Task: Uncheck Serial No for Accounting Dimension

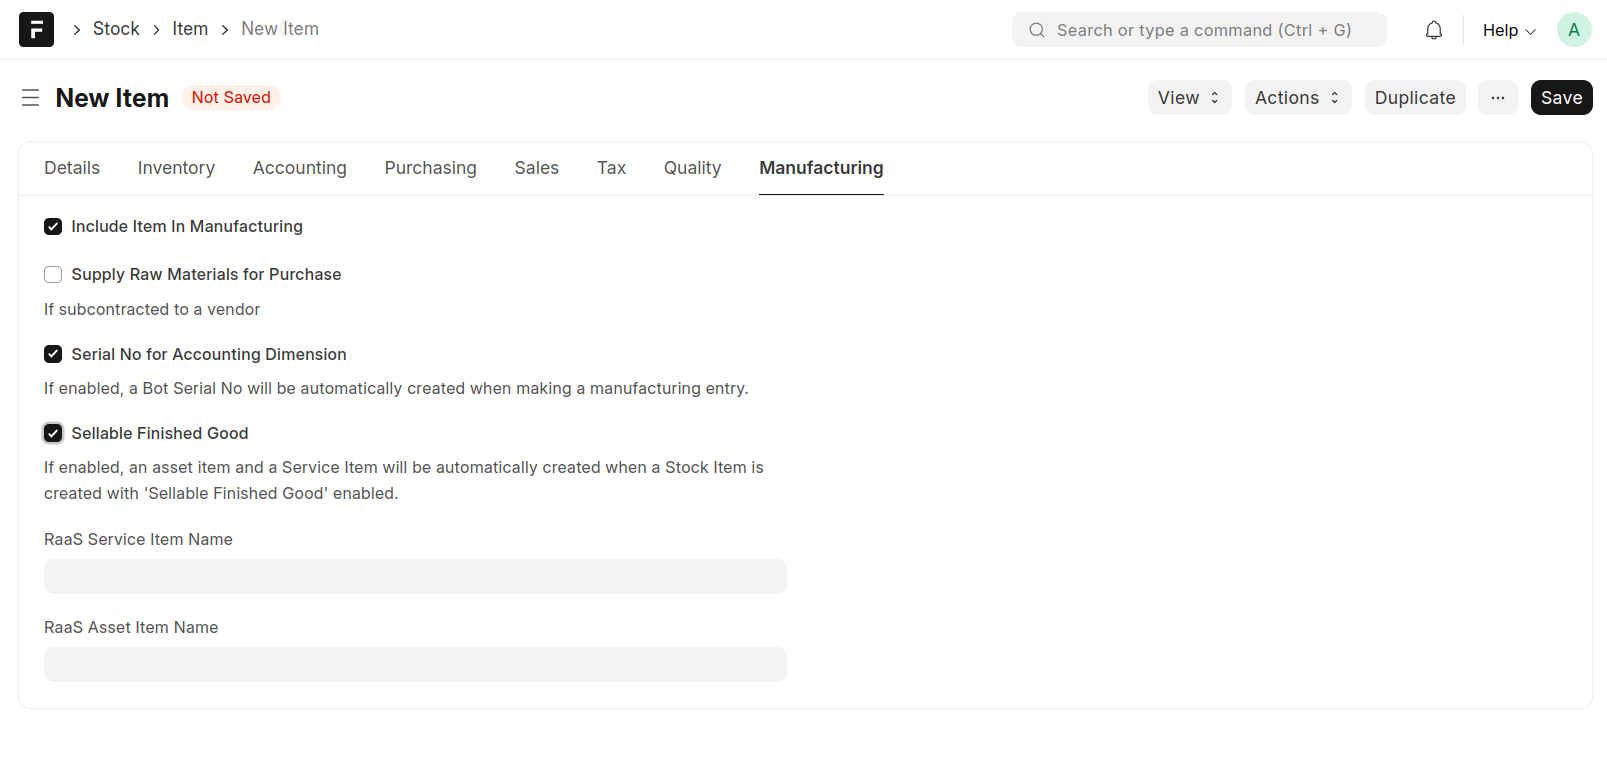Action: point(53,355)
